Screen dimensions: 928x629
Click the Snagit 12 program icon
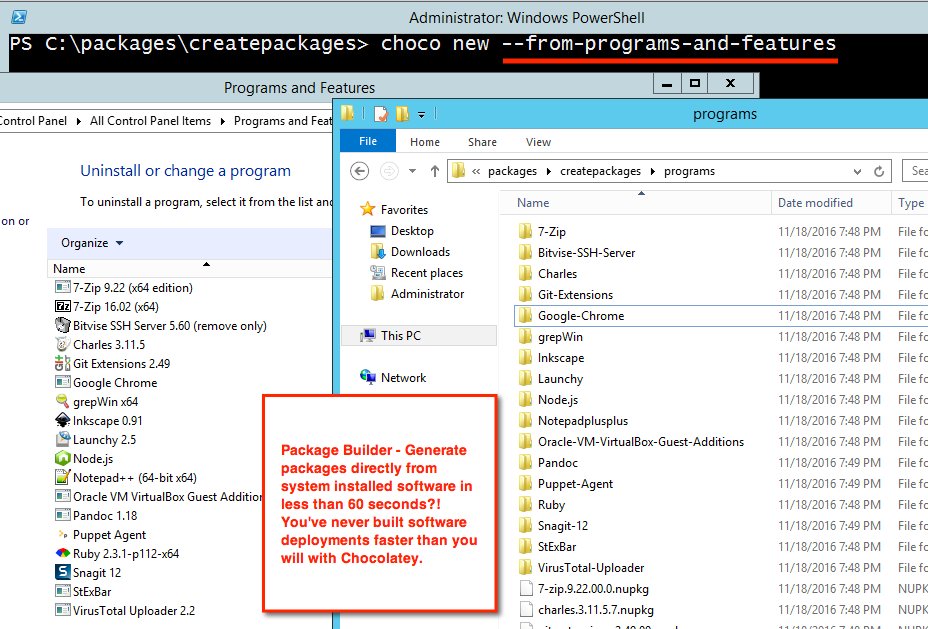(62, 572)
